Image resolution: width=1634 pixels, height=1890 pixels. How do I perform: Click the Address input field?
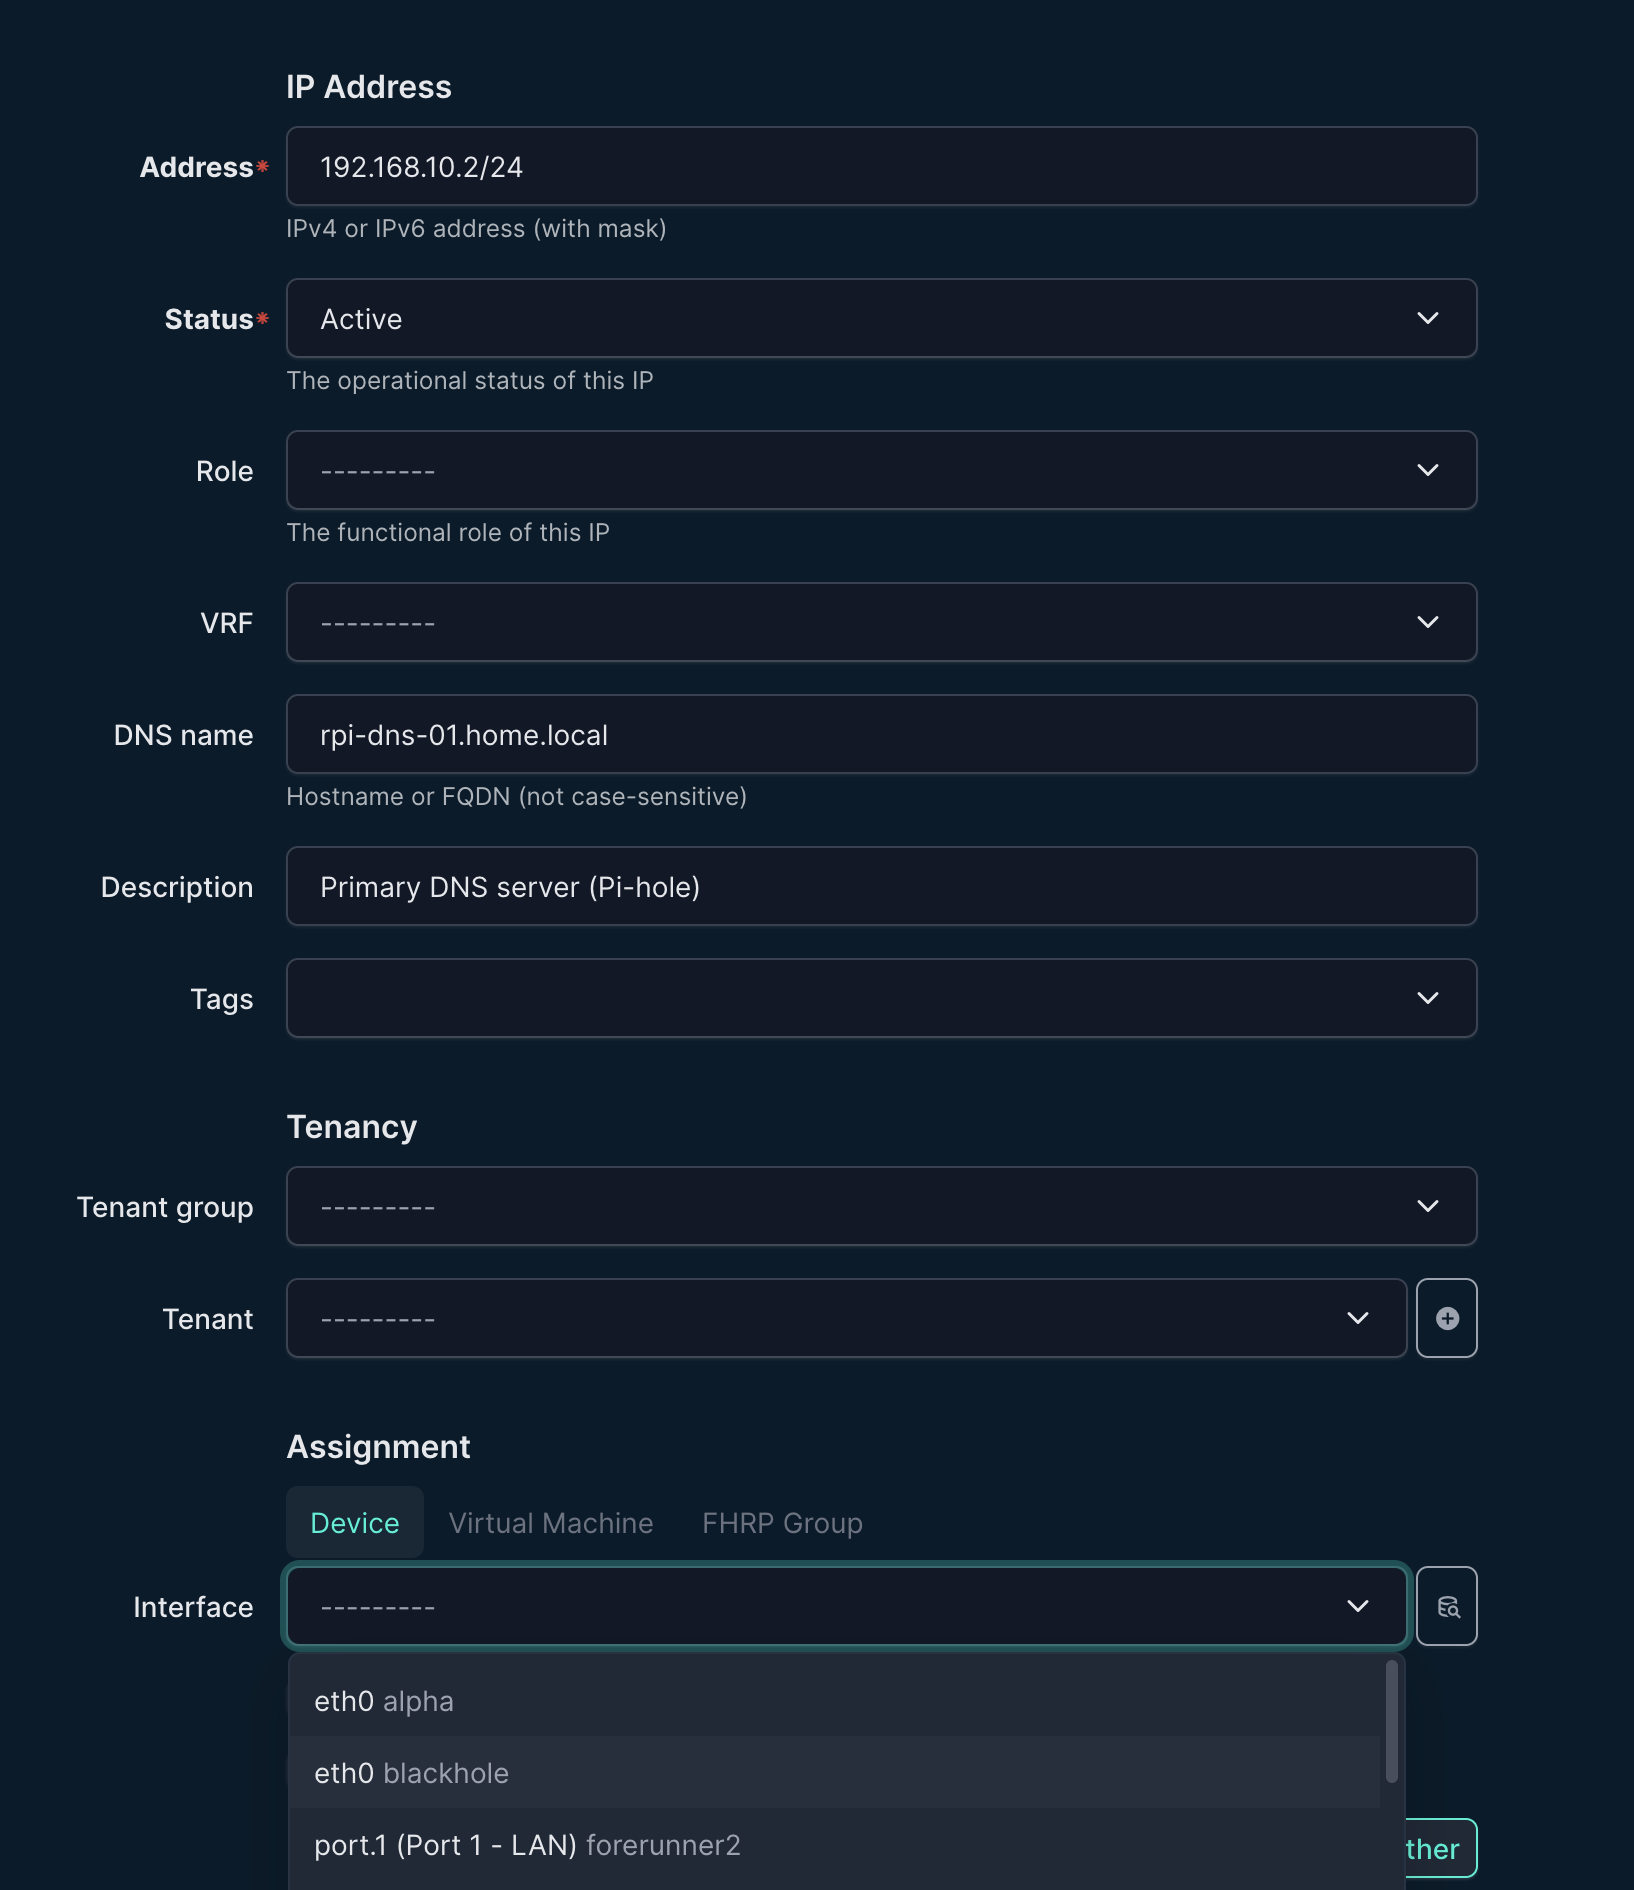click(880, 167)
